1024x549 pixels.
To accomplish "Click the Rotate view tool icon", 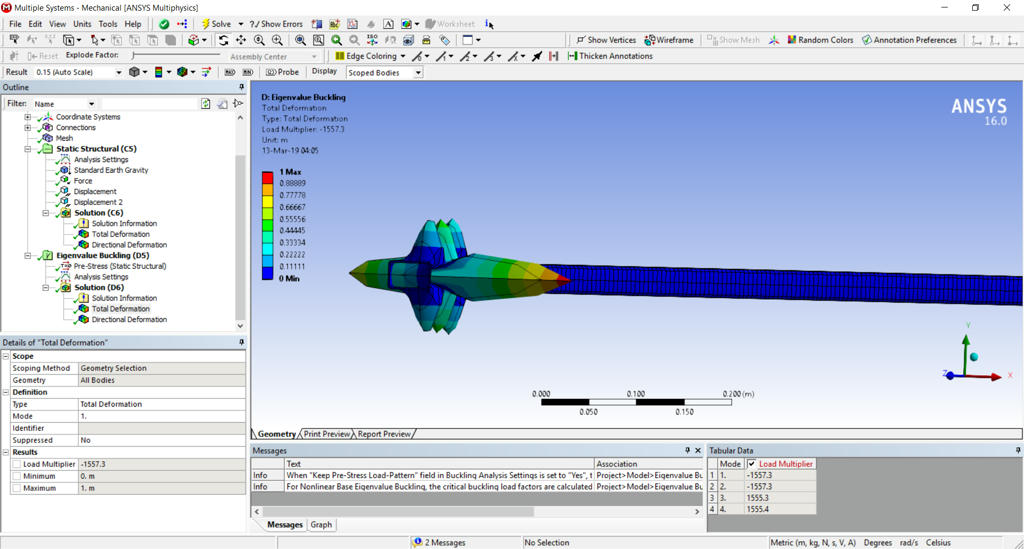I will pyautogui.click(x=223, y=40).
